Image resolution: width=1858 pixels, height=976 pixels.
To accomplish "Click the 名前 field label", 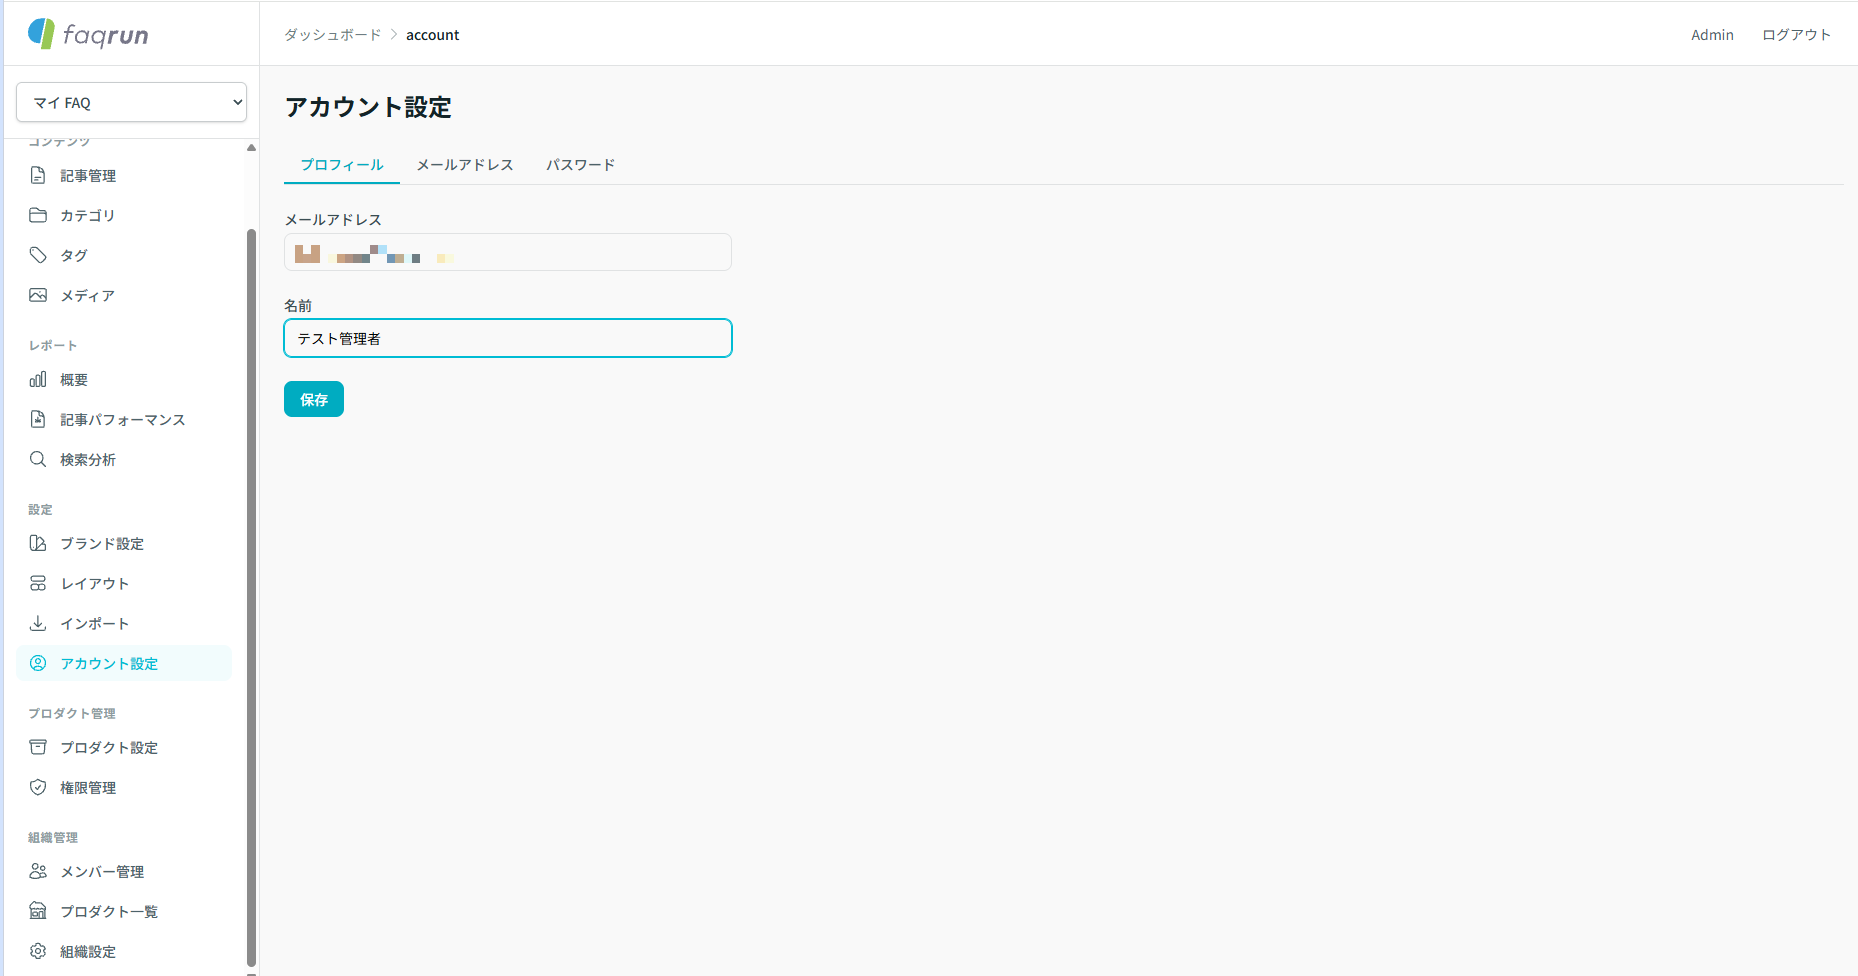I will tap(298, 305).
